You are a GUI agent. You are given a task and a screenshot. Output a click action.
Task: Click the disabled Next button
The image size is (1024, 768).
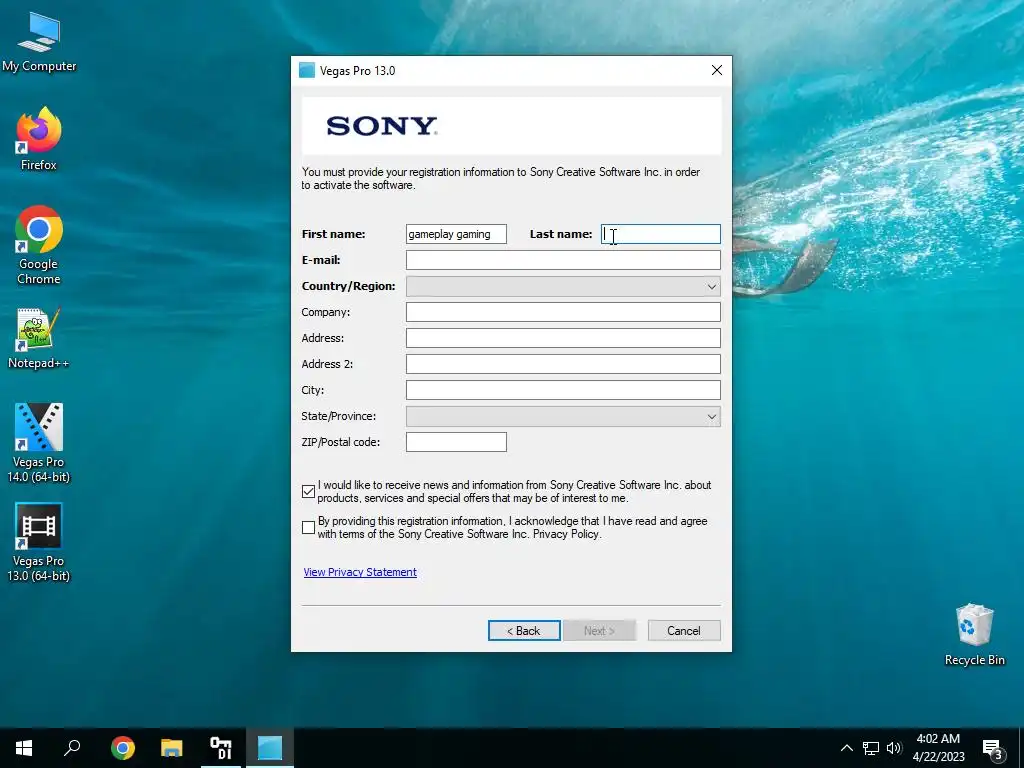click(x=599, y=631)
